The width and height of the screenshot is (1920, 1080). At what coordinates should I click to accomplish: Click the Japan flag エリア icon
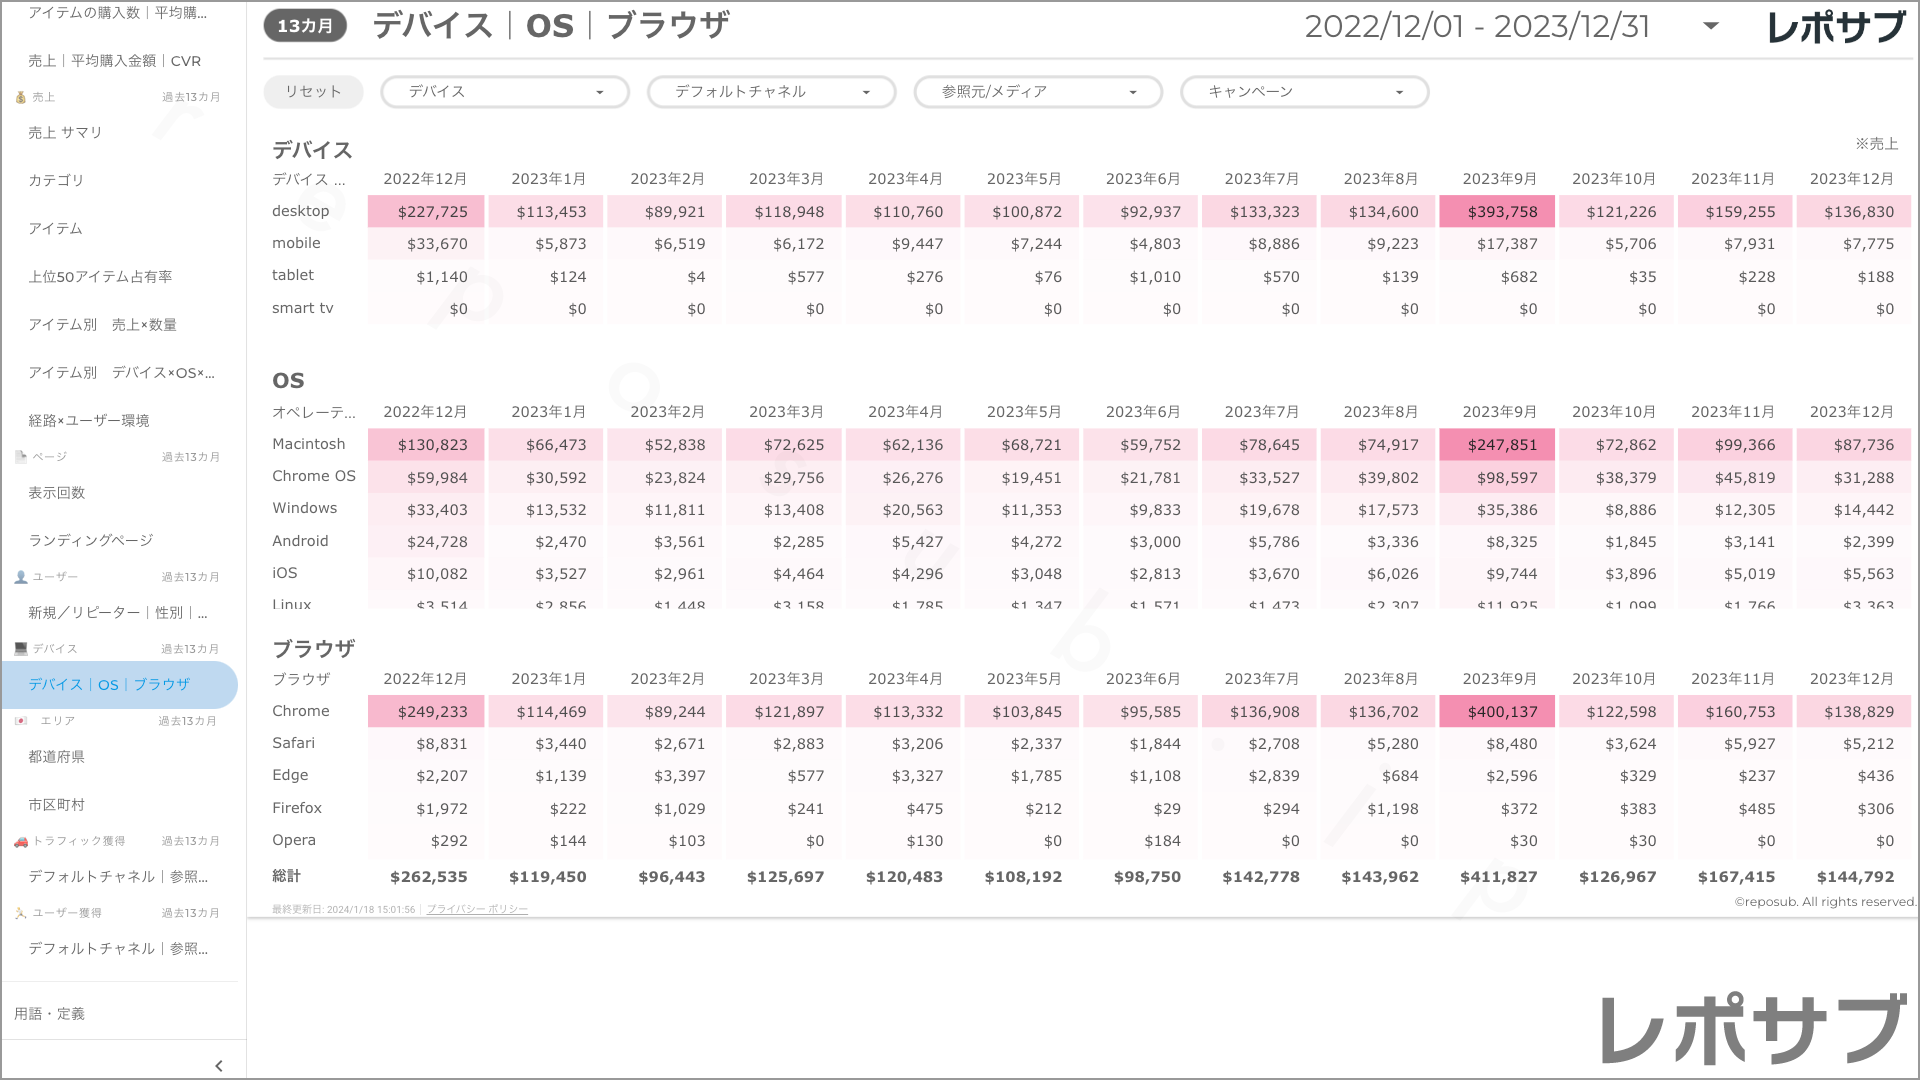20,721
